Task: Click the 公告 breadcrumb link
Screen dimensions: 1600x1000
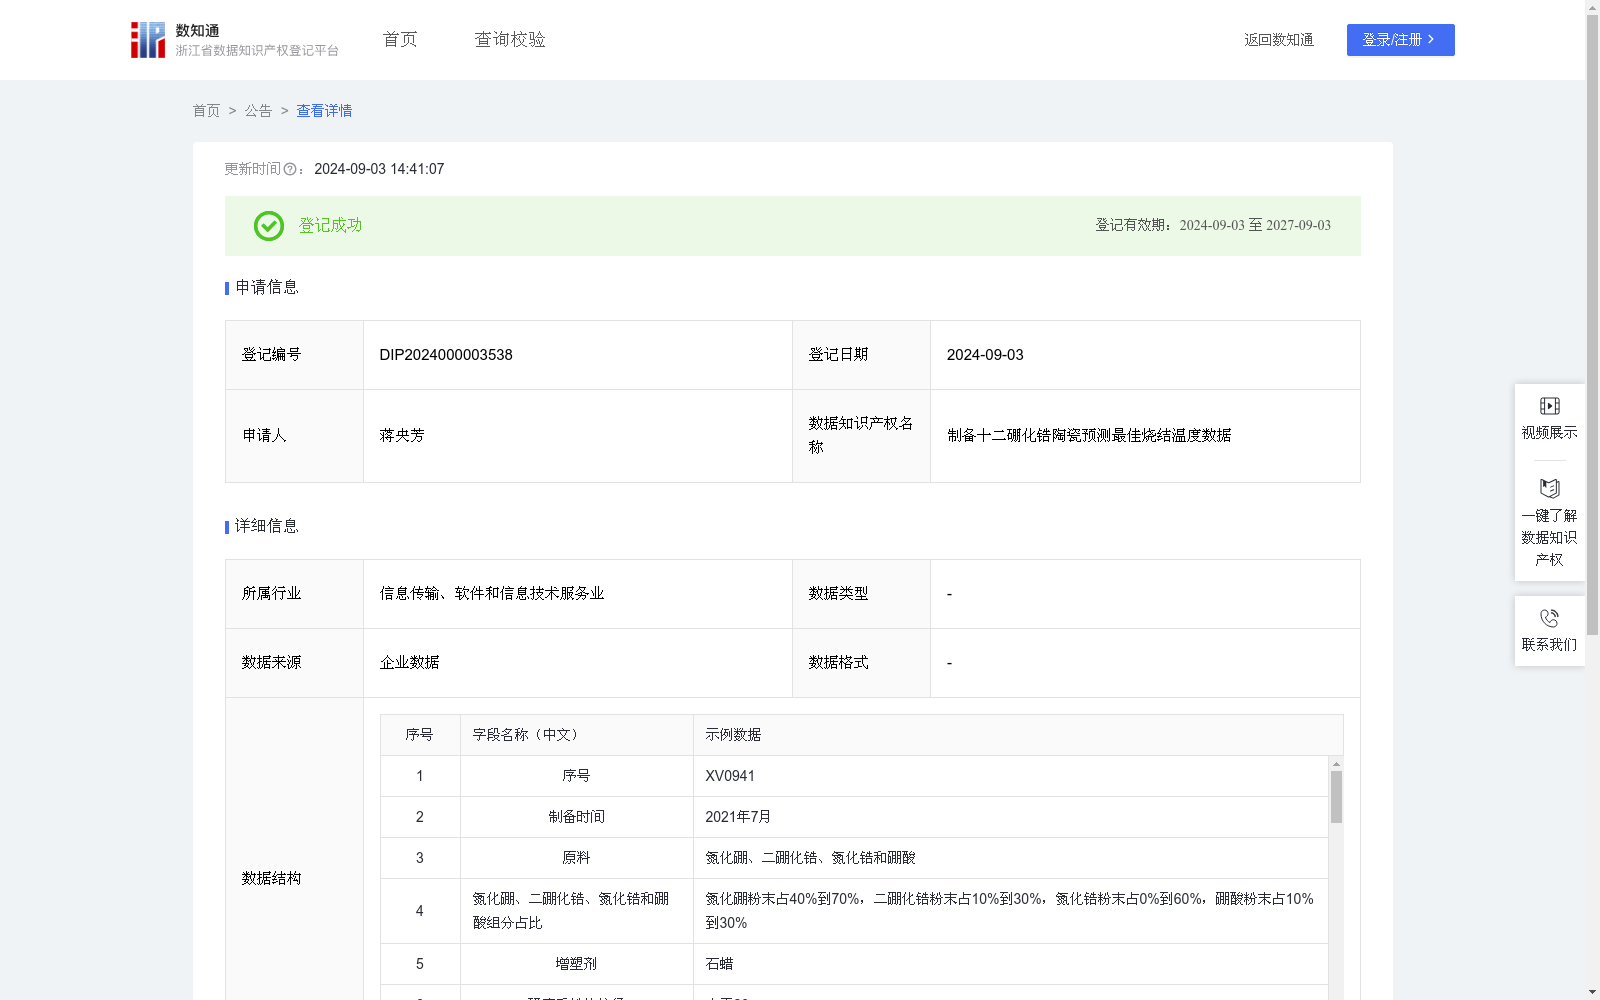Action: [x=258, y=111]
